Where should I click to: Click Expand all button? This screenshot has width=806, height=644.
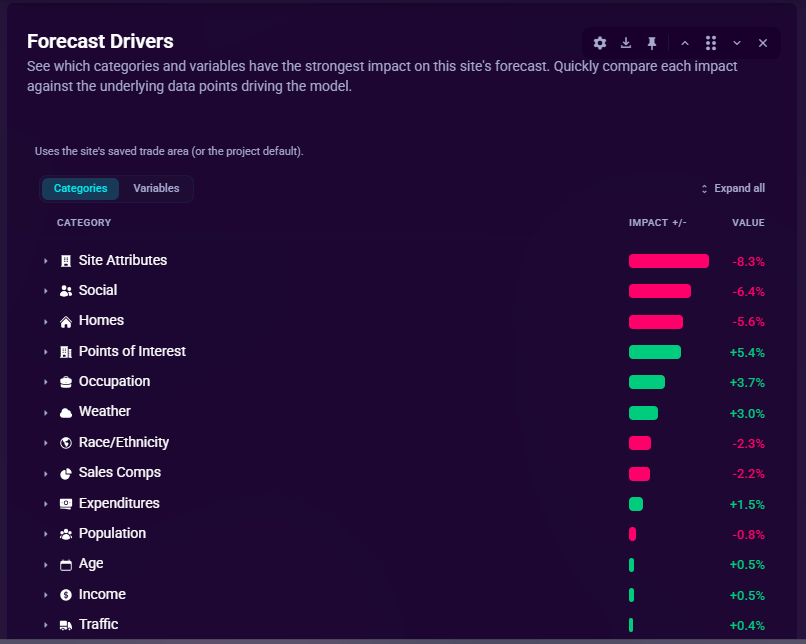[x=733, y=189]
